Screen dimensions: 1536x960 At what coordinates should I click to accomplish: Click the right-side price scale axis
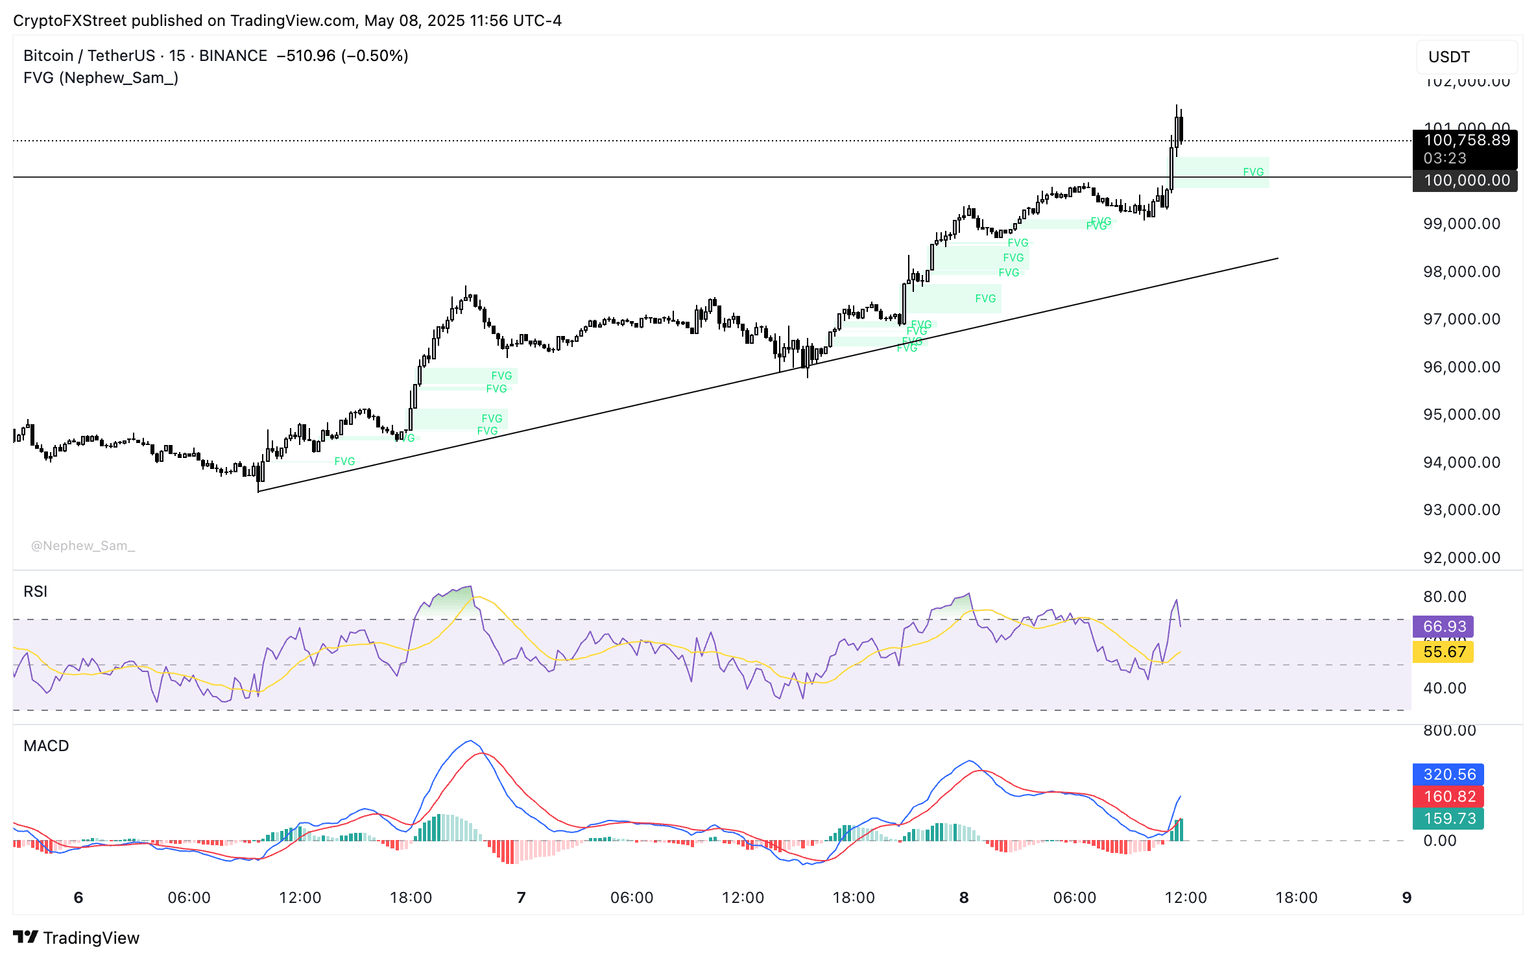coord(1462,350)
